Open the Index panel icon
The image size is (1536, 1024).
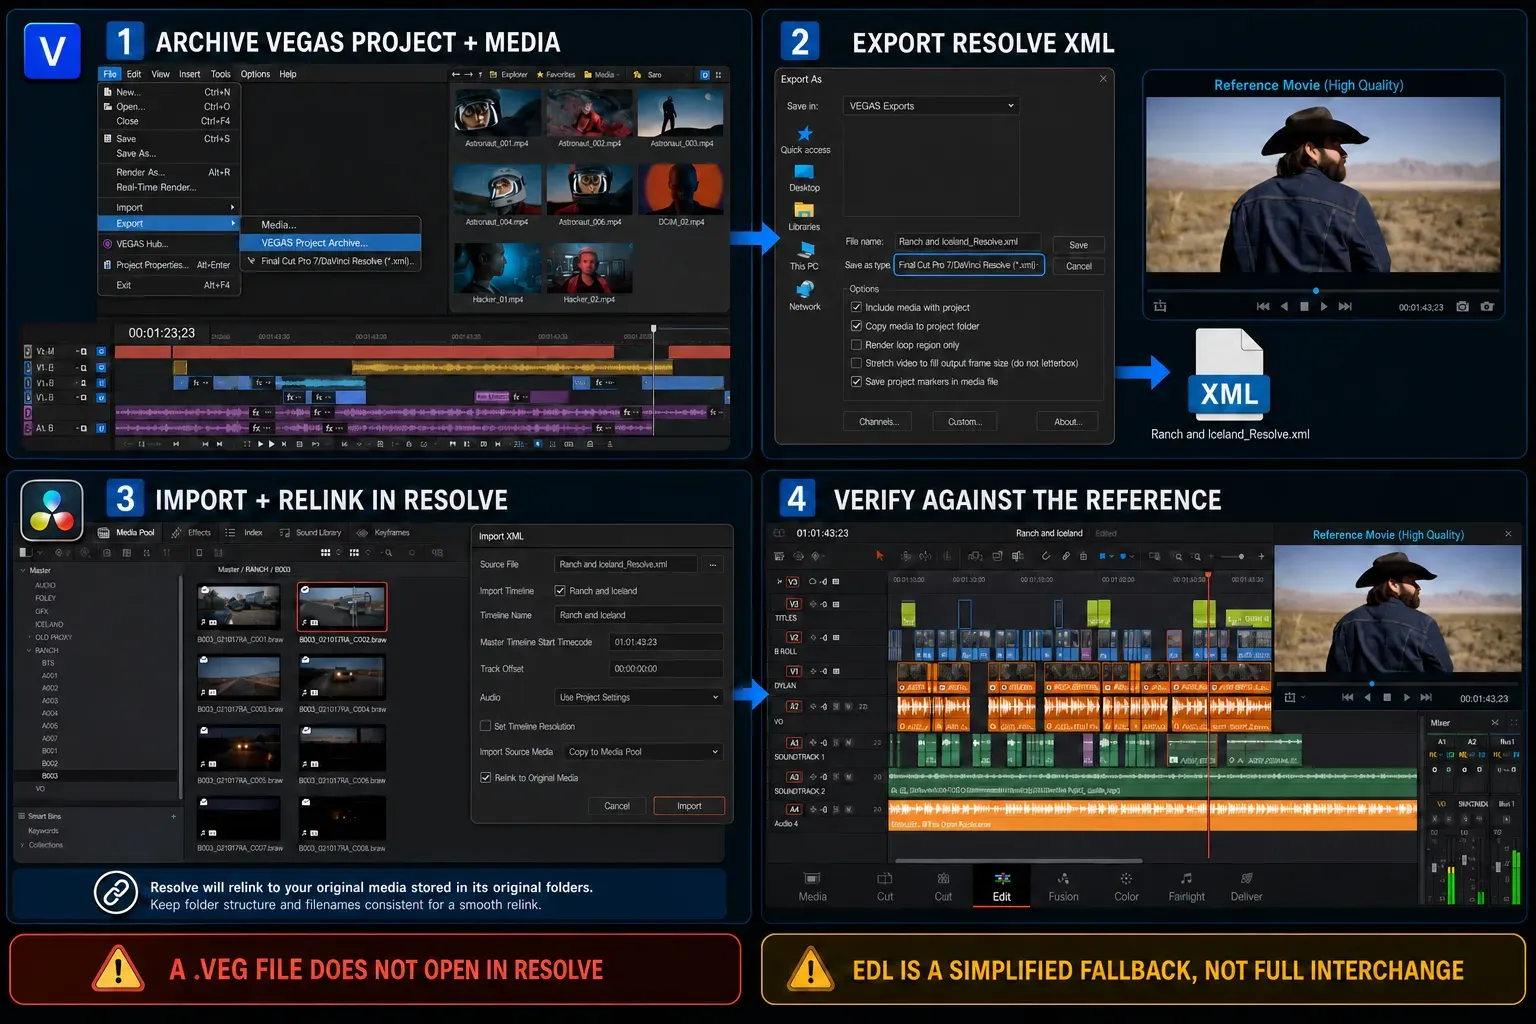click(230, 533)
